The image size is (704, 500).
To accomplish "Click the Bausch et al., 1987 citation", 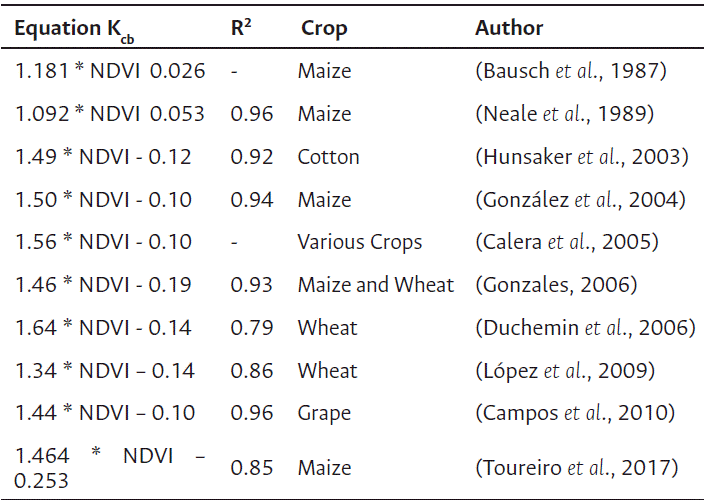I will [x=570, y=71].
